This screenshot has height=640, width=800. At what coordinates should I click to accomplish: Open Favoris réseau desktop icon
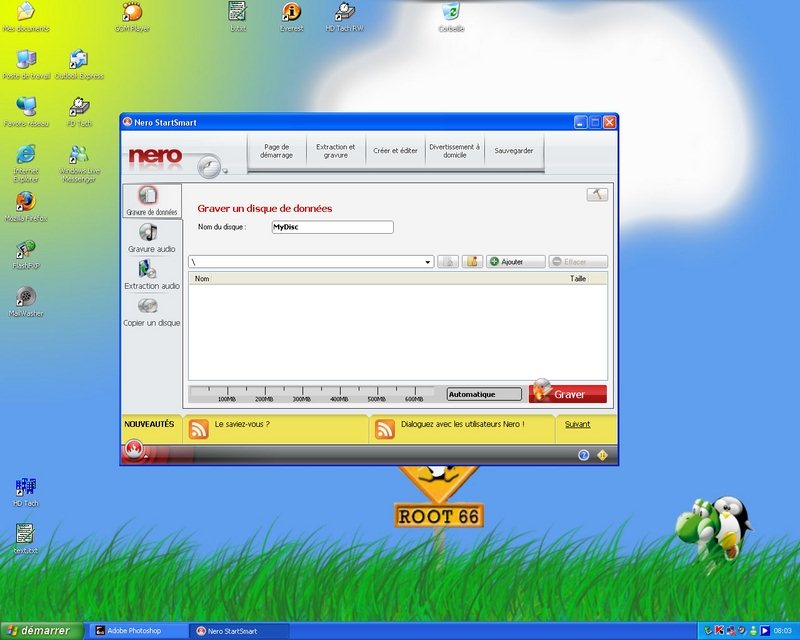(x=26, y=112)
